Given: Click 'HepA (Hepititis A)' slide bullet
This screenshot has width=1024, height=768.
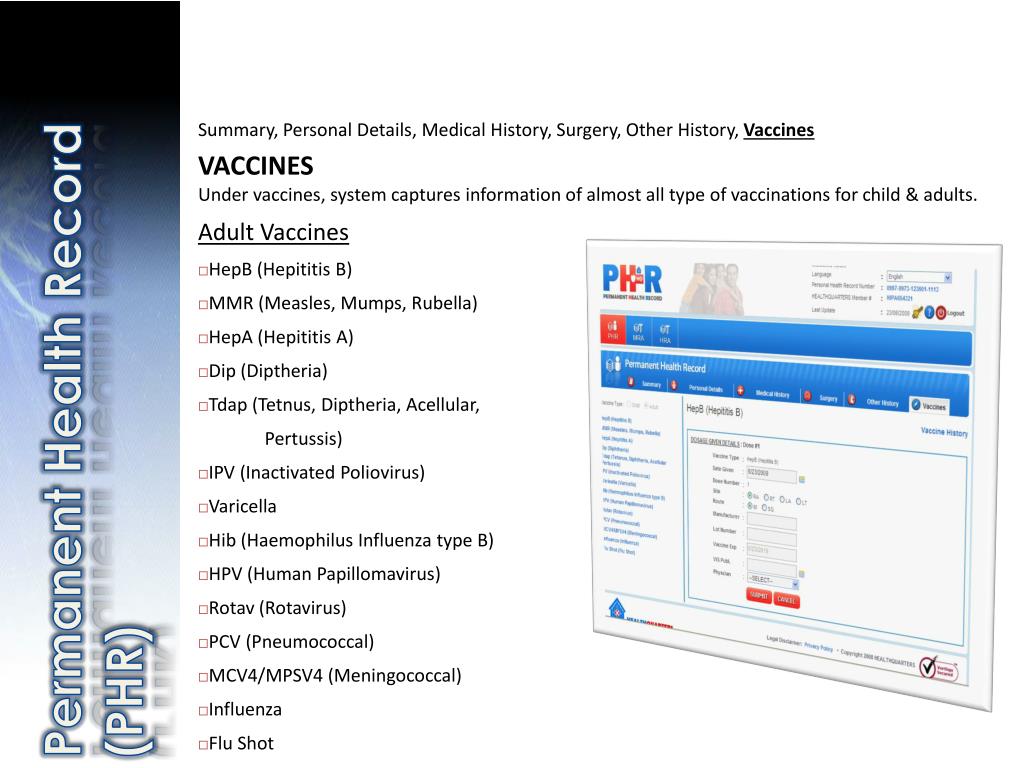Looking at the screenshot, I should coord(281,337).
